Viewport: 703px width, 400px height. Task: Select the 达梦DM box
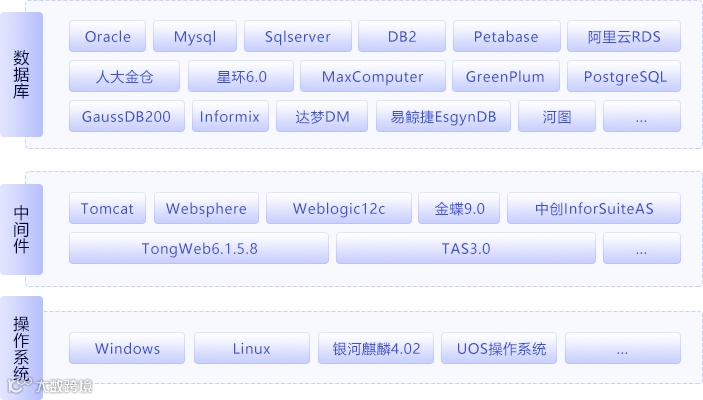(x=322, y=116)
